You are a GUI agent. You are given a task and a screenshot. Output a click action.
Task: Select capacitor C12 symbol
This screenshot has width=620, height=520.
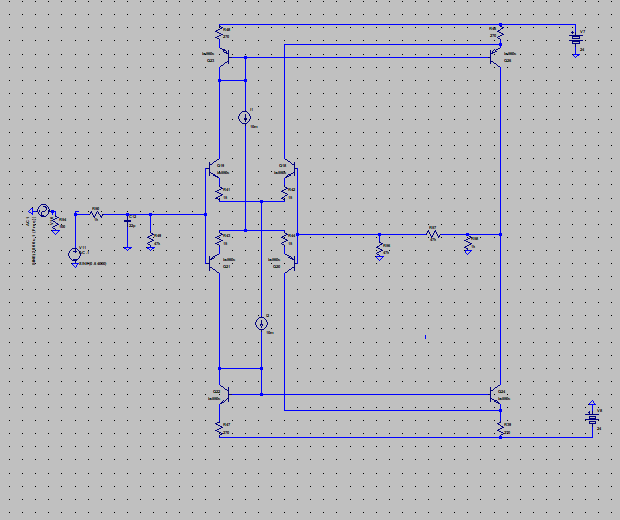[x=127, y=220]
